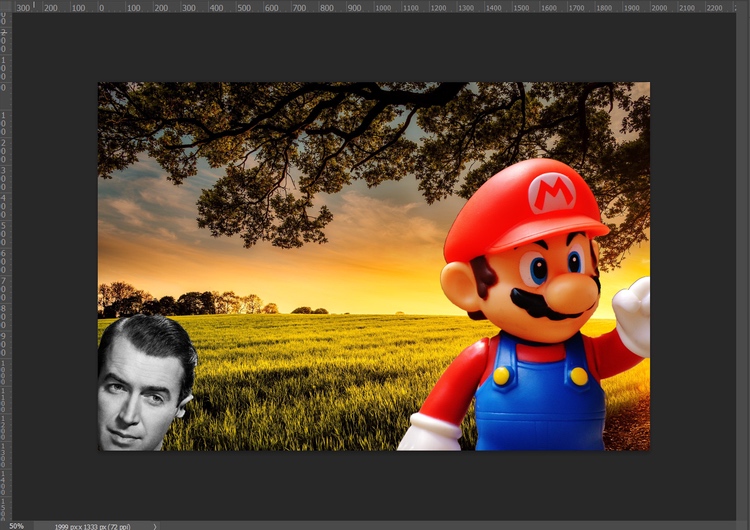Click the 1000 mark on horizontal ruler
750x530 pixels.
pyautogui.click(x=383, y=8)
